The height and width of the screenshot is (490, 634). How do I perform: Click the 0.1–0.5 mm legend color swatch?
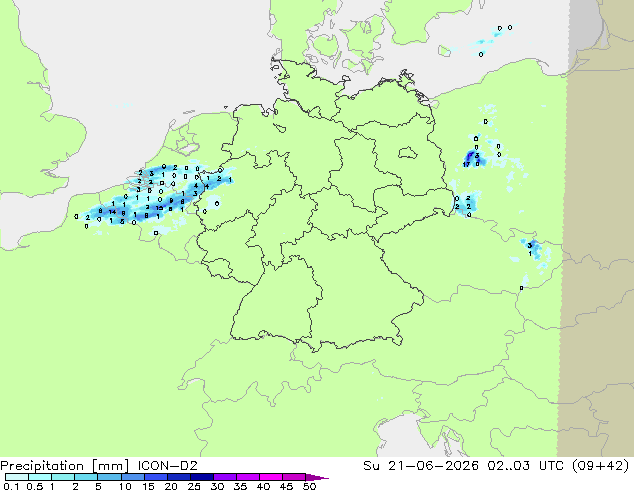point(17,477)
